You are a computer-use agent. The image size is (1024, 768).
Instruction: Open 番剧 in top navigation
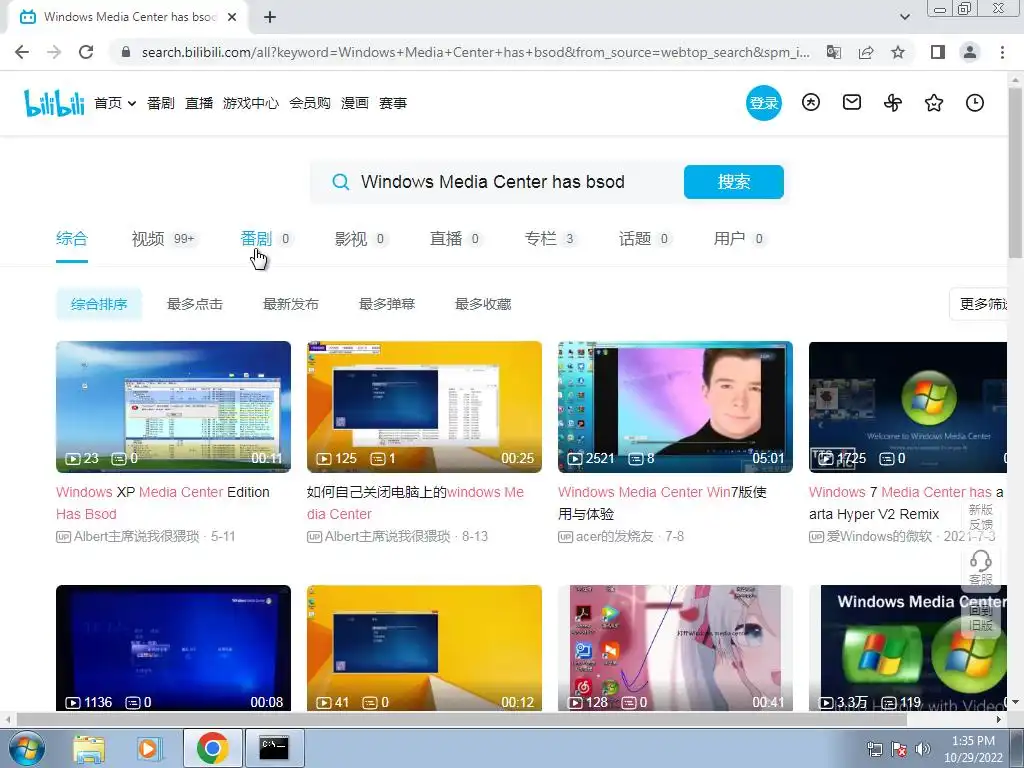point(161,103)
